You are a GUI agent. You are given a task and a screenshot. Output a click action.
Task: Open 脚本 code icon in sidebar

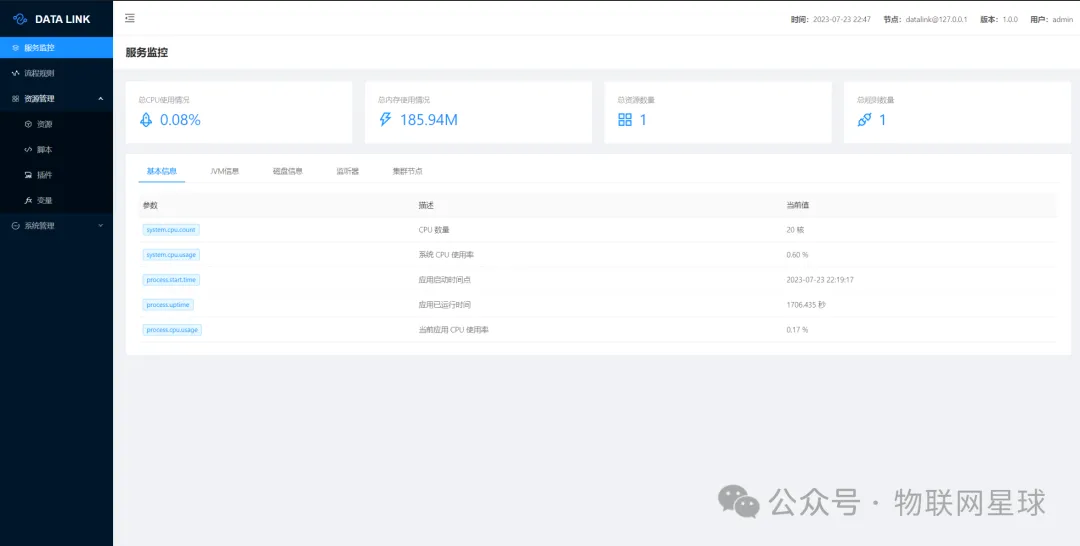[x=28, y=149]
